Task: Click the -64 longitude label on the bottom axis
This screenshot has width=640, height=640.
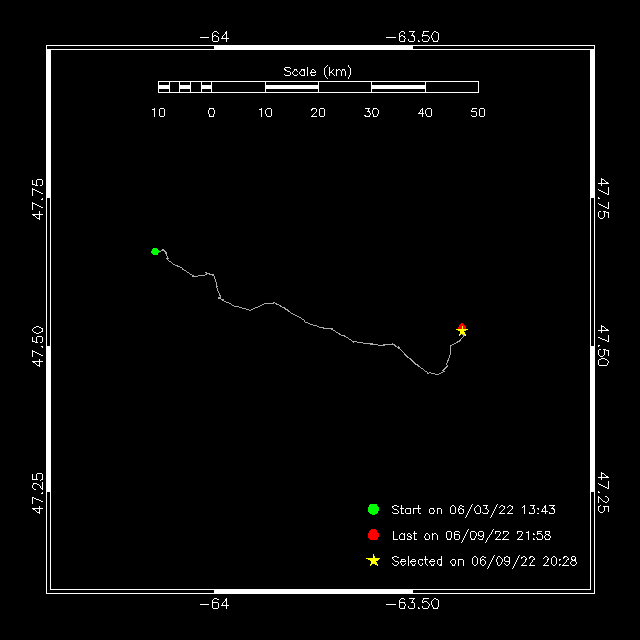Action: tap(214, 604)
